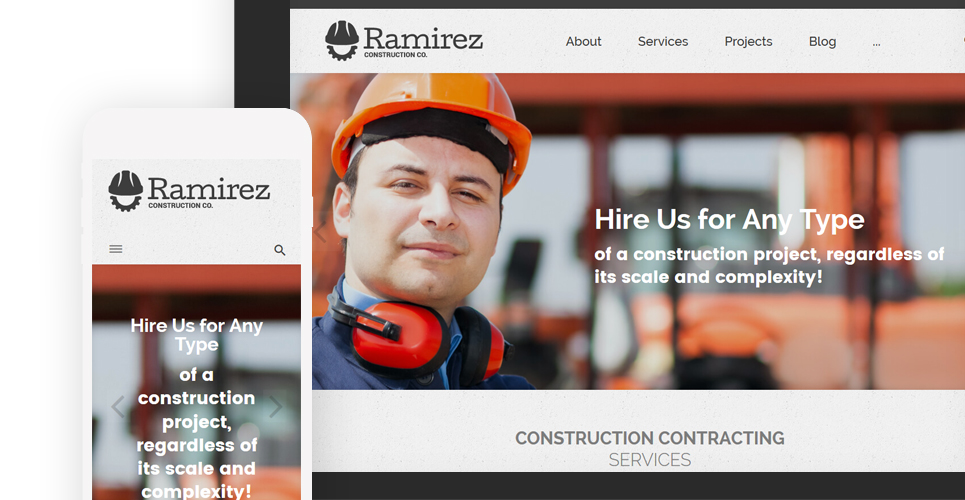The image size is (965, 500).
Task: Click the 'Hire Us for Any Type' desktop headline
Action: tap(729, 220)
